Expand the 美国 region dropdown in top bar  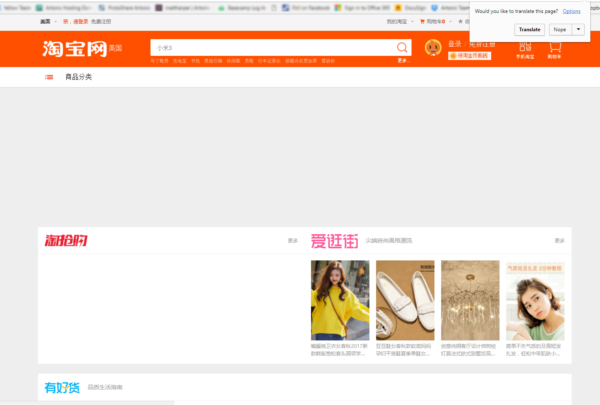pyautogui.click(x=48, y=21)
